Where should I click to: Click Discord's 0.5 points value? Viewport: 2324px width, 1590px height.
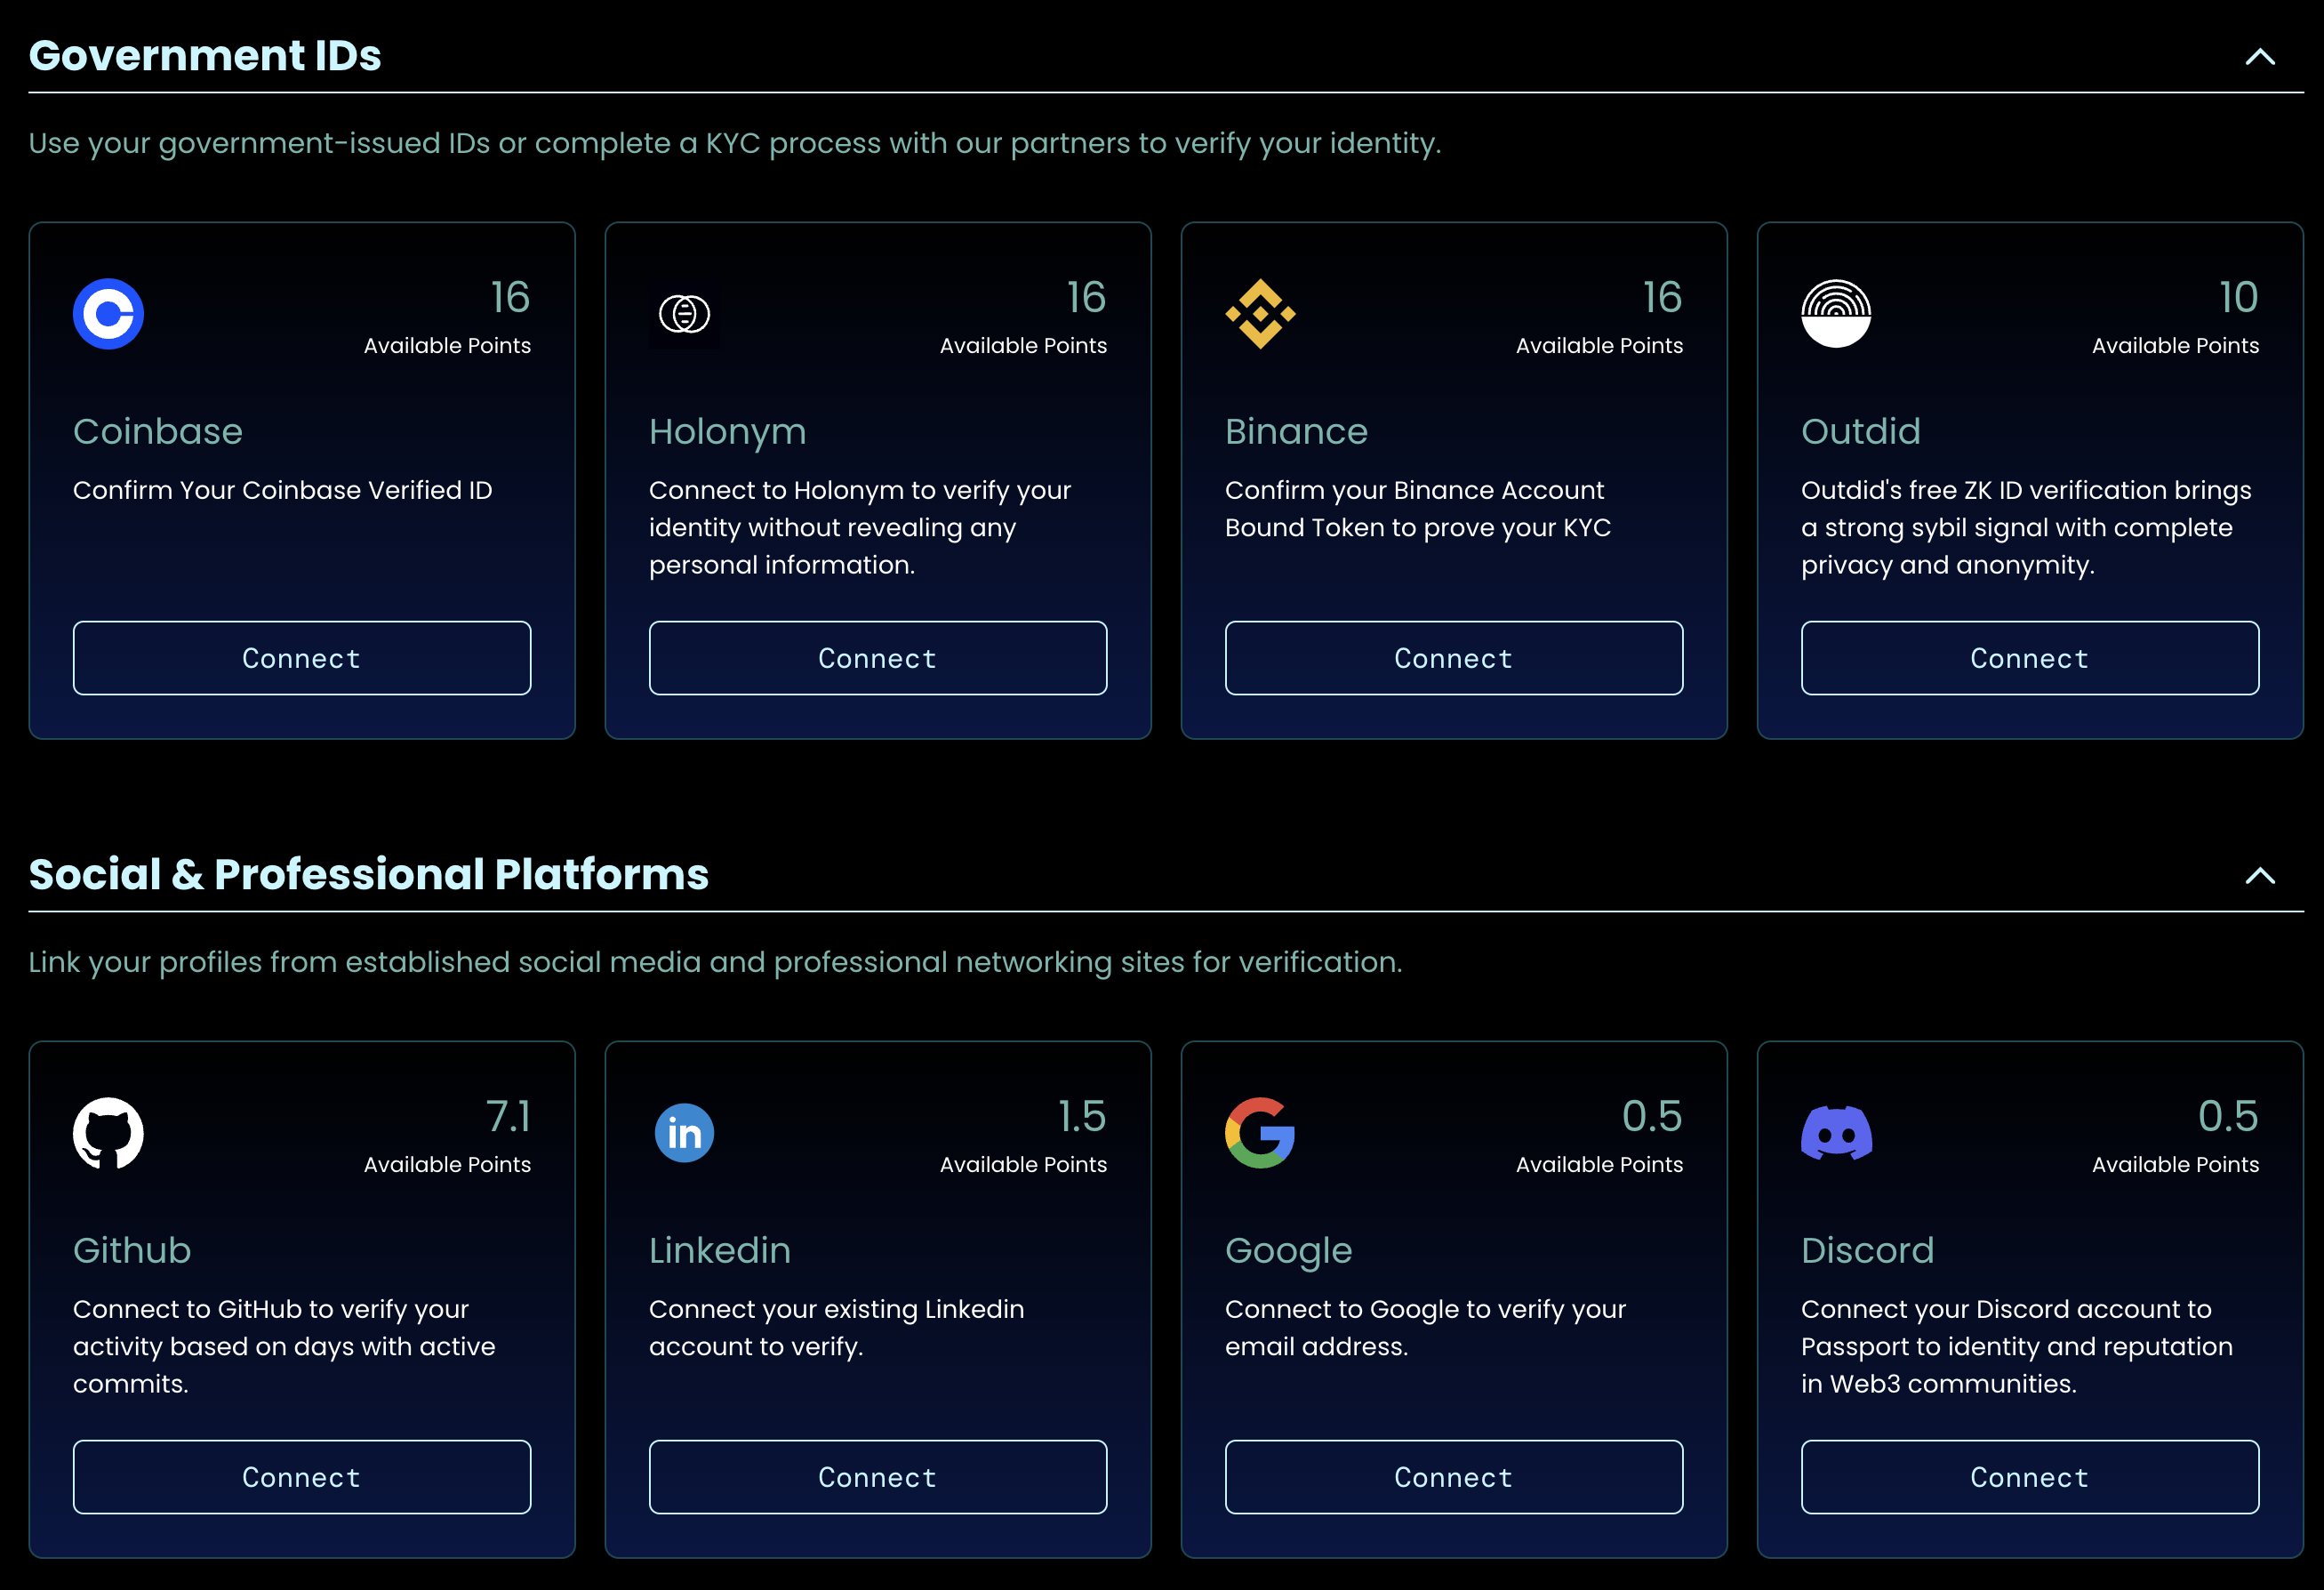pyautogui.click(x=2228, y=1116)
